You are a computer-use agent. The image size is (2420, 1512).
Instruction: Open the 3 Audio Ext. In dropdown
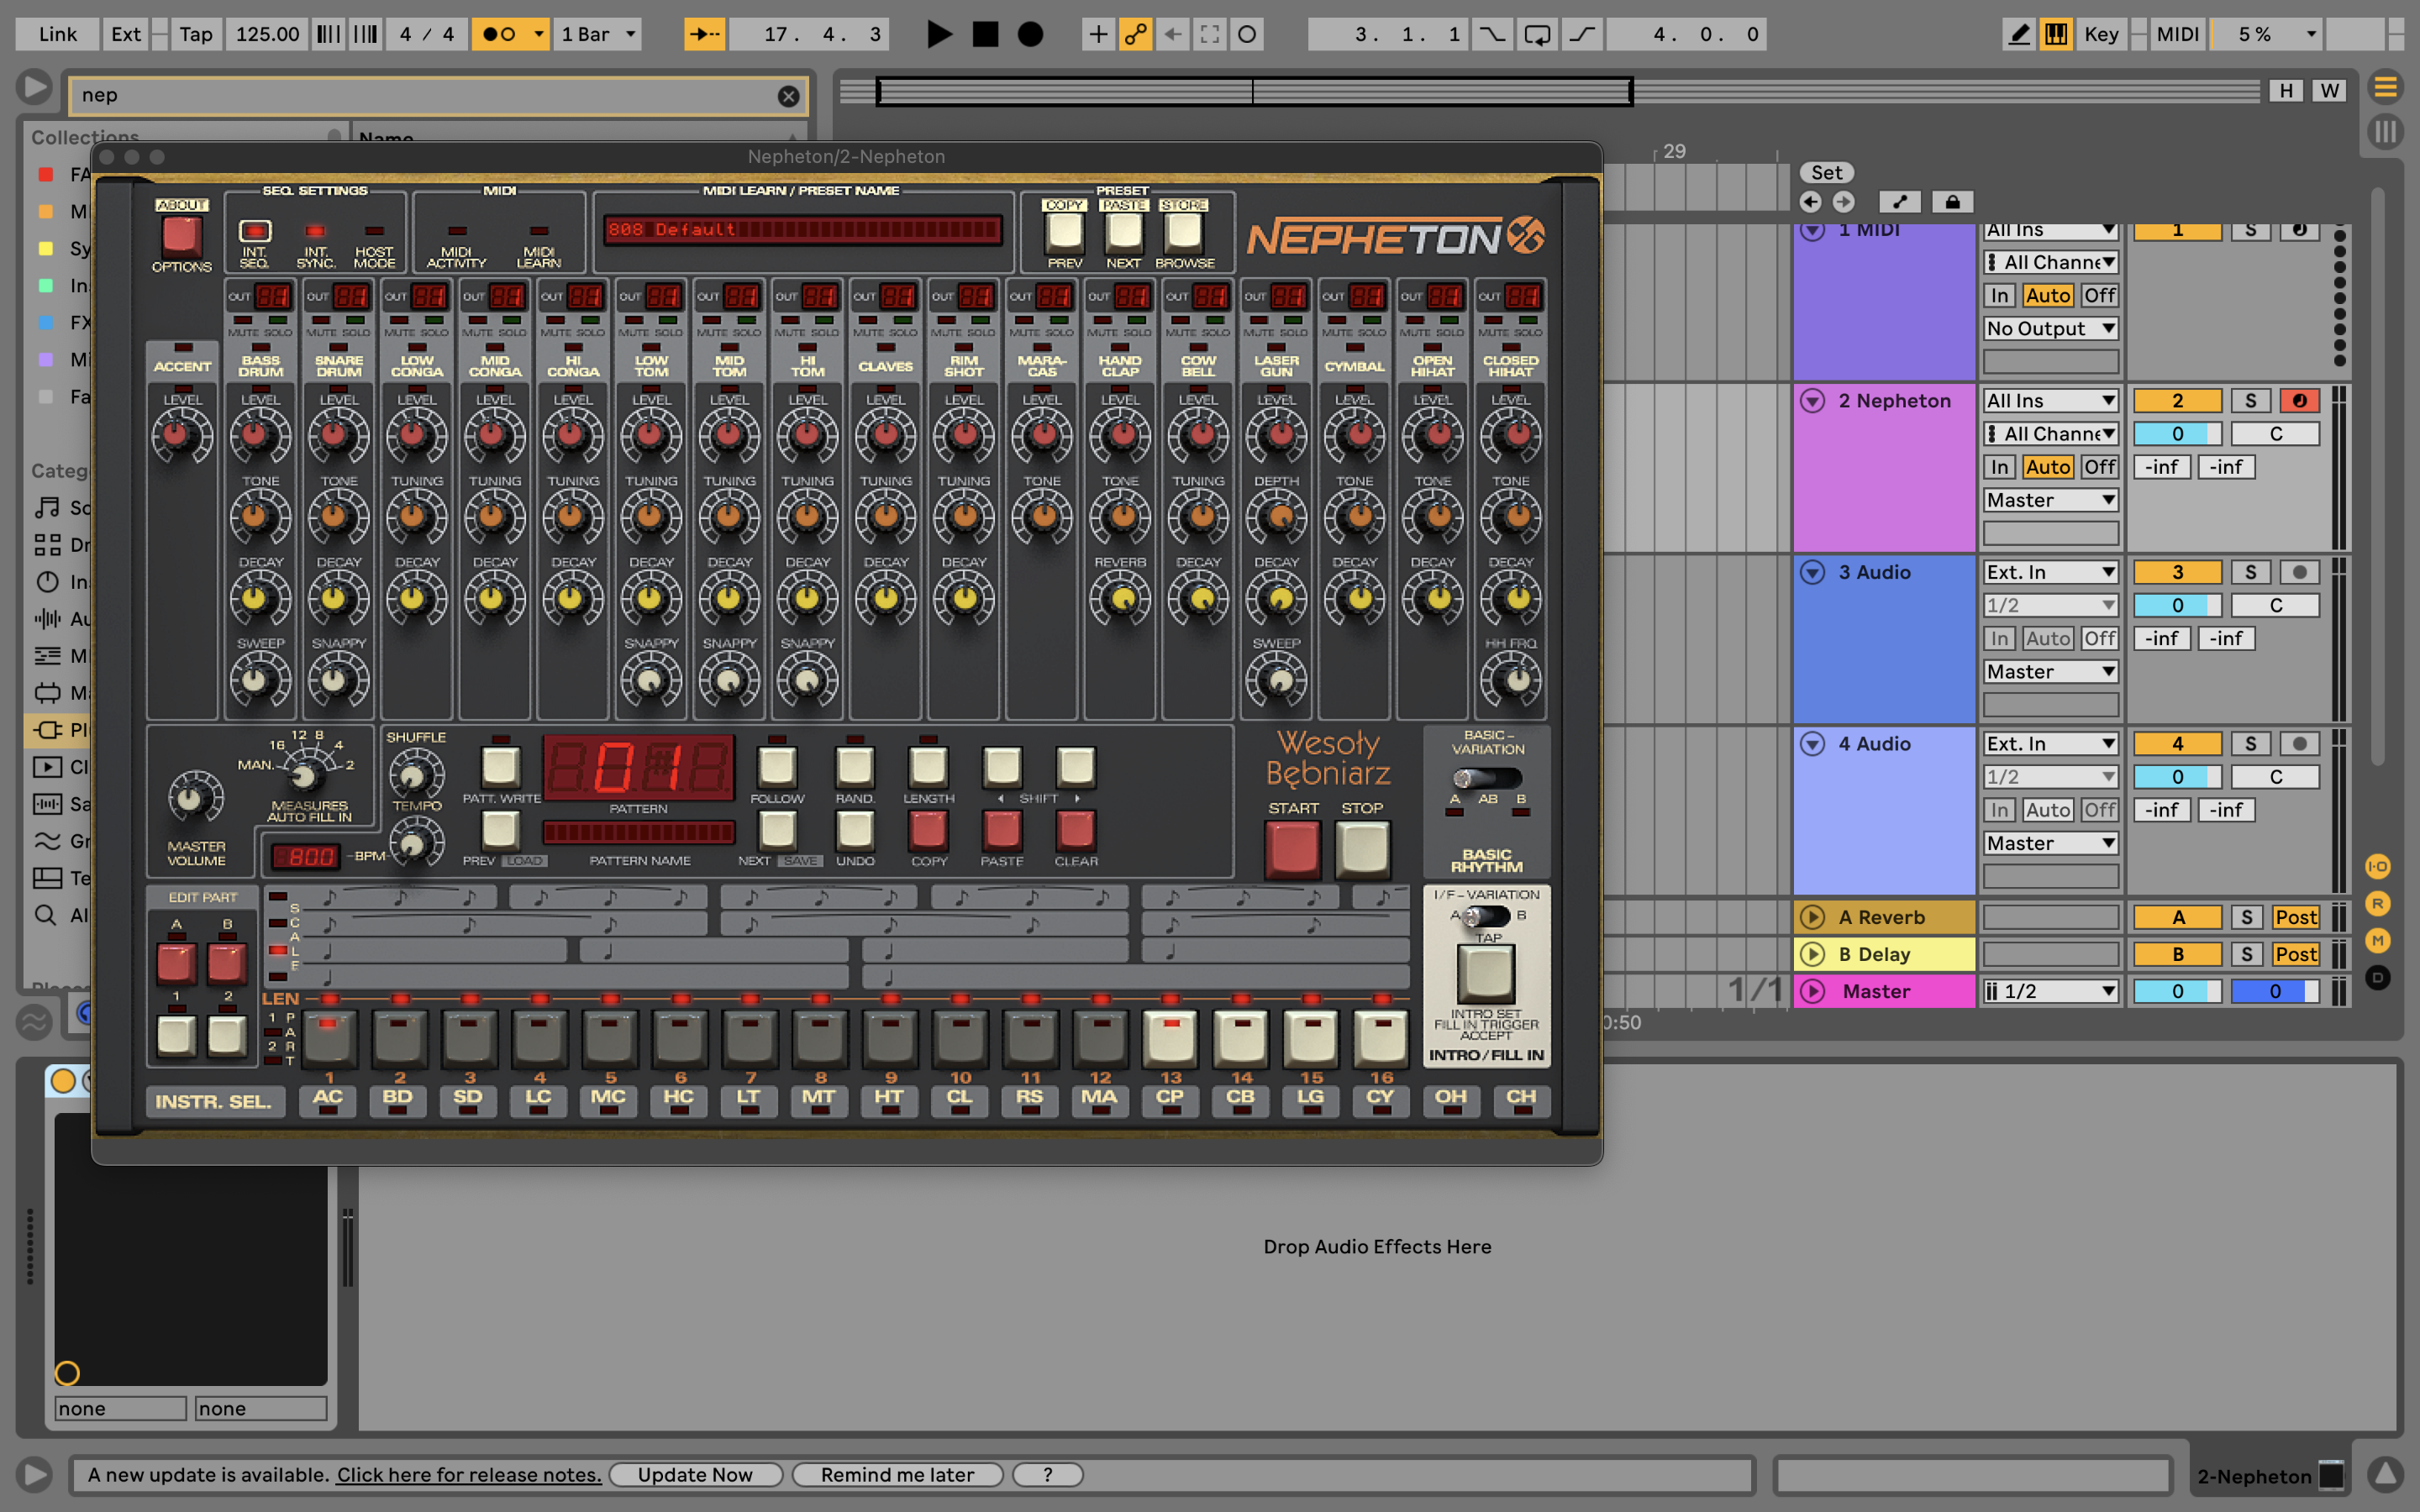[2051, 572]
